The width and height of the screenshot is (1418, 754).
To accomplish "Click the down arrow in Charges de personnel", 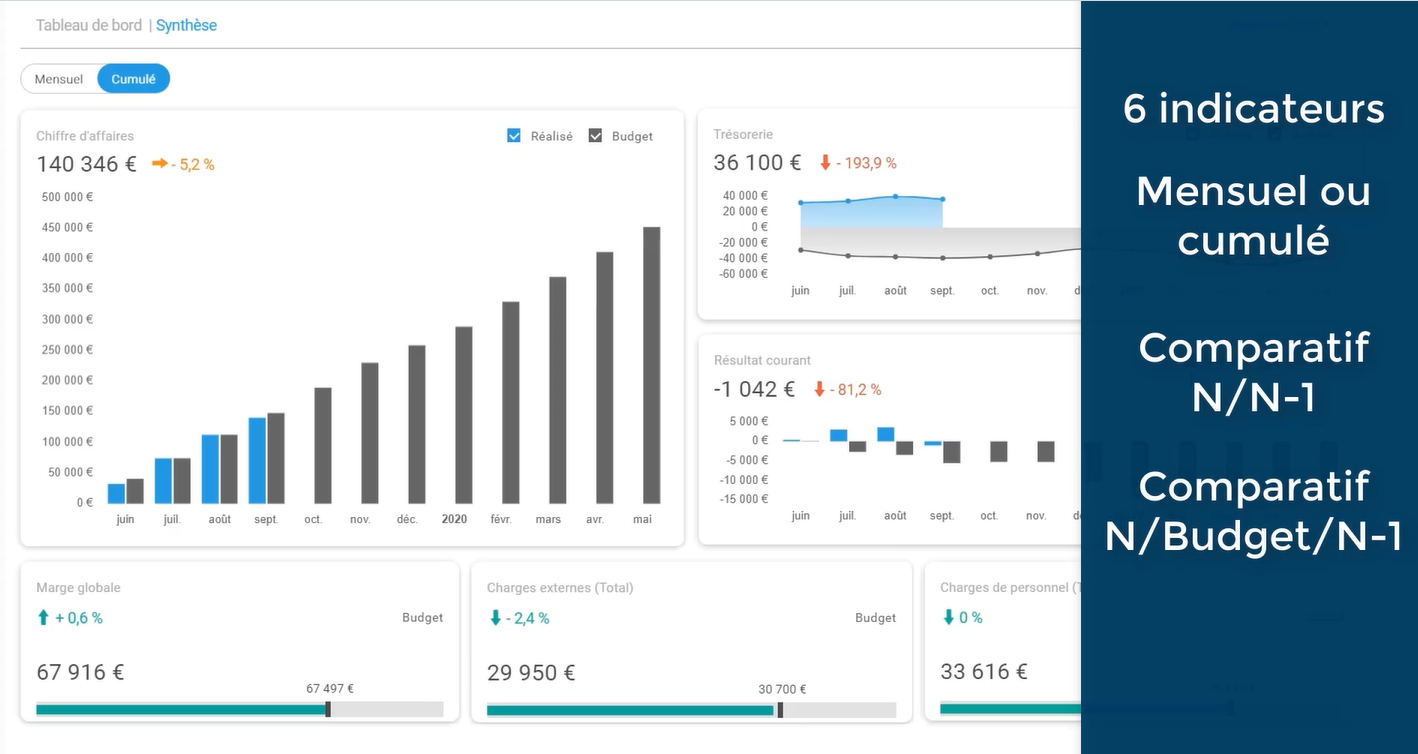I will 948,617.
